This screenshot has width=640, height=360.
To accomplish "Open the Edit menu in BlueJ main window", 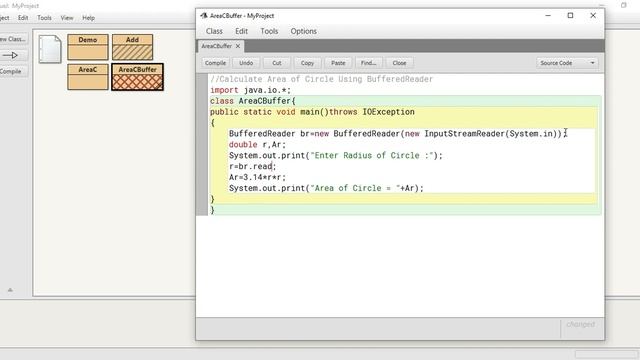I will coord(23,18).
